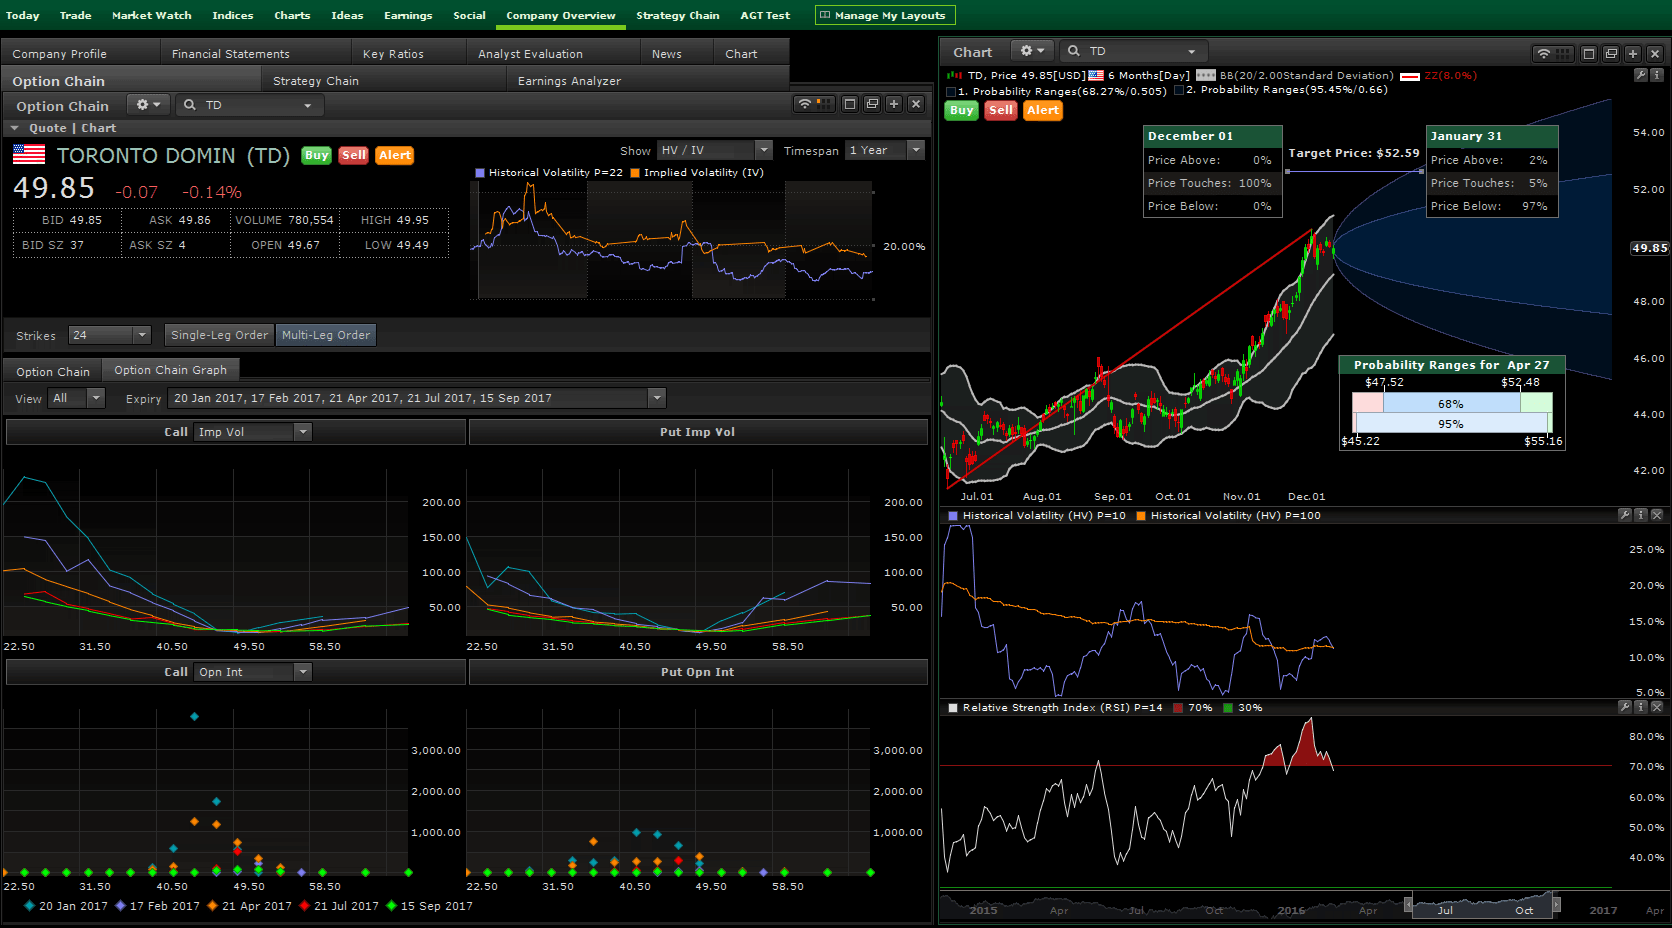Open the View All dropdown
1672x928 pixels.
click(77, 398)
